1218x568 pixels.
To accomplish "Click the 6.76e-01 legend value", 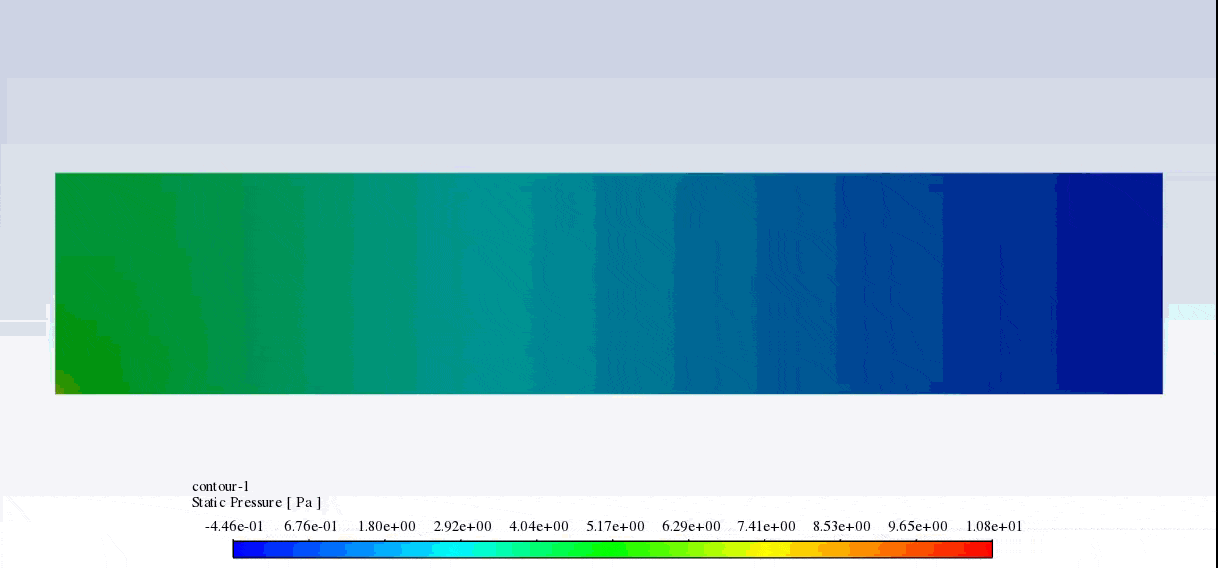I will tap(310, 527).
